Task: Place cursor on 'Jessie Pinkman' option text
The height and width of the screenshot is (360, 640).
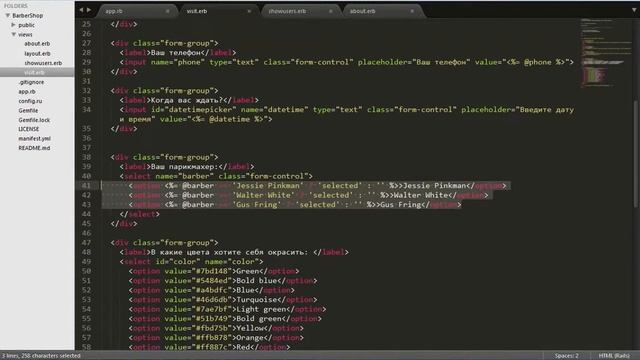Action: (x=434, y=186)
